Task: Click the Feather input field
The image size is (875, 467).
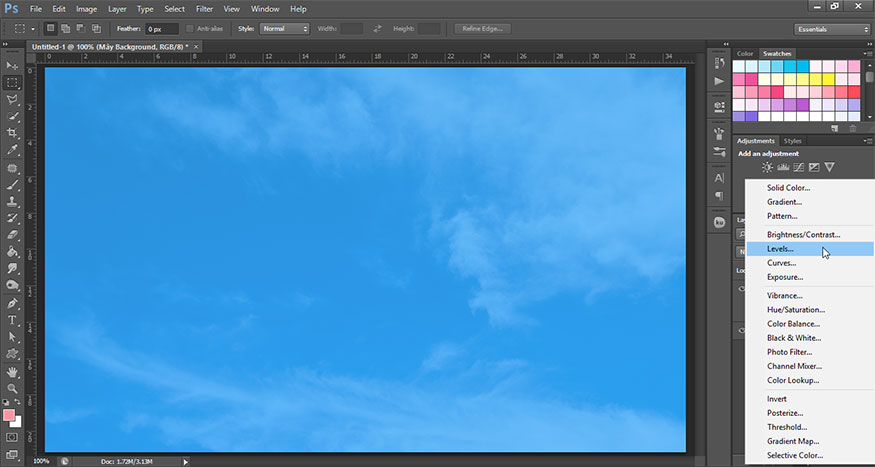Action: point(162,28)
